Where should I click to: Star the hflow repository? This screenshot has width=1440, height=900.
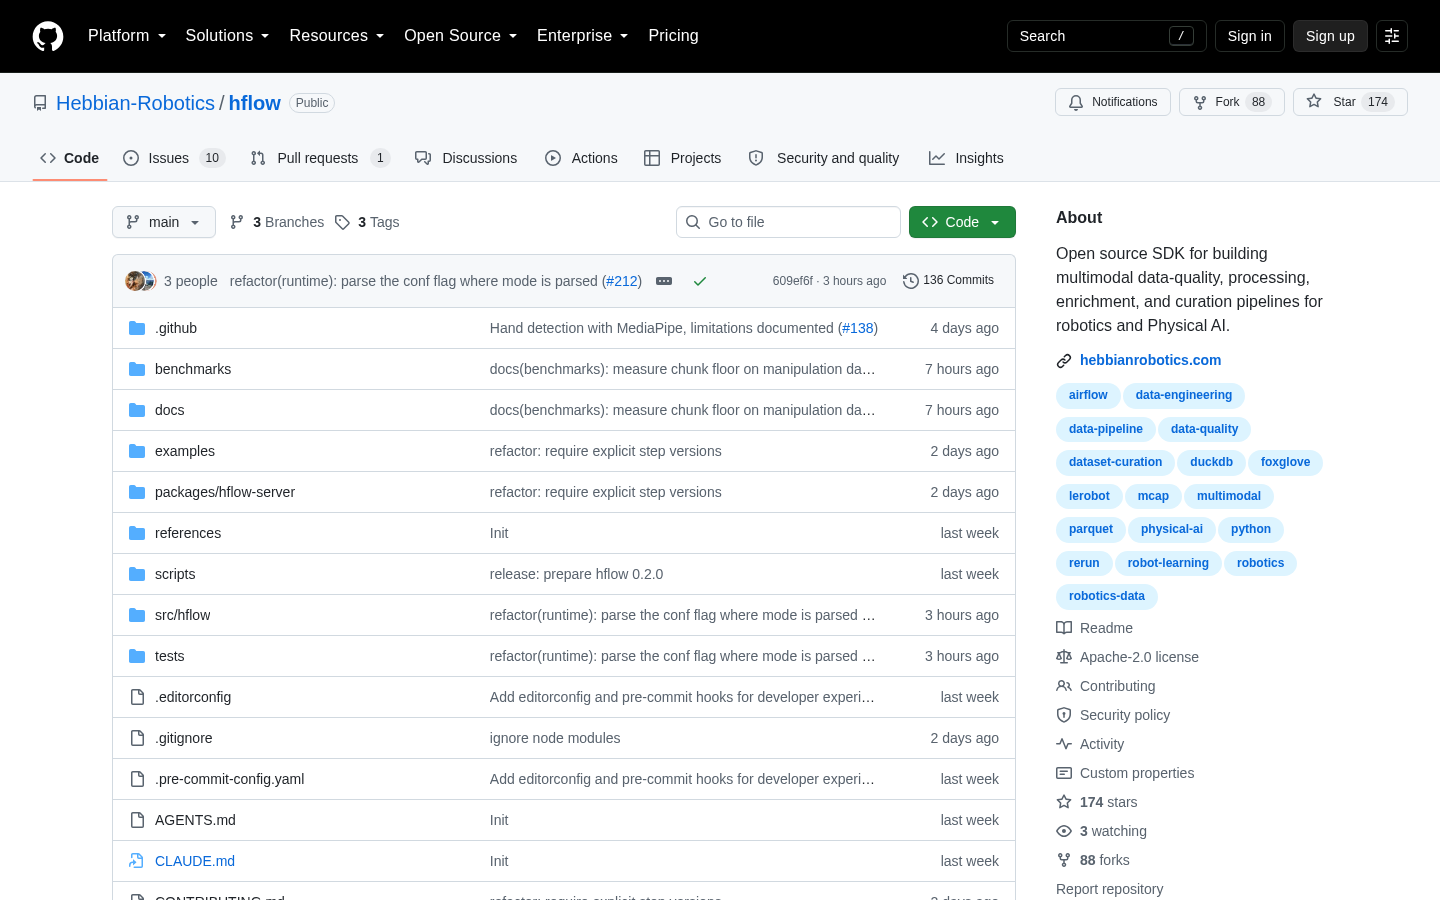click(1350, 102)
